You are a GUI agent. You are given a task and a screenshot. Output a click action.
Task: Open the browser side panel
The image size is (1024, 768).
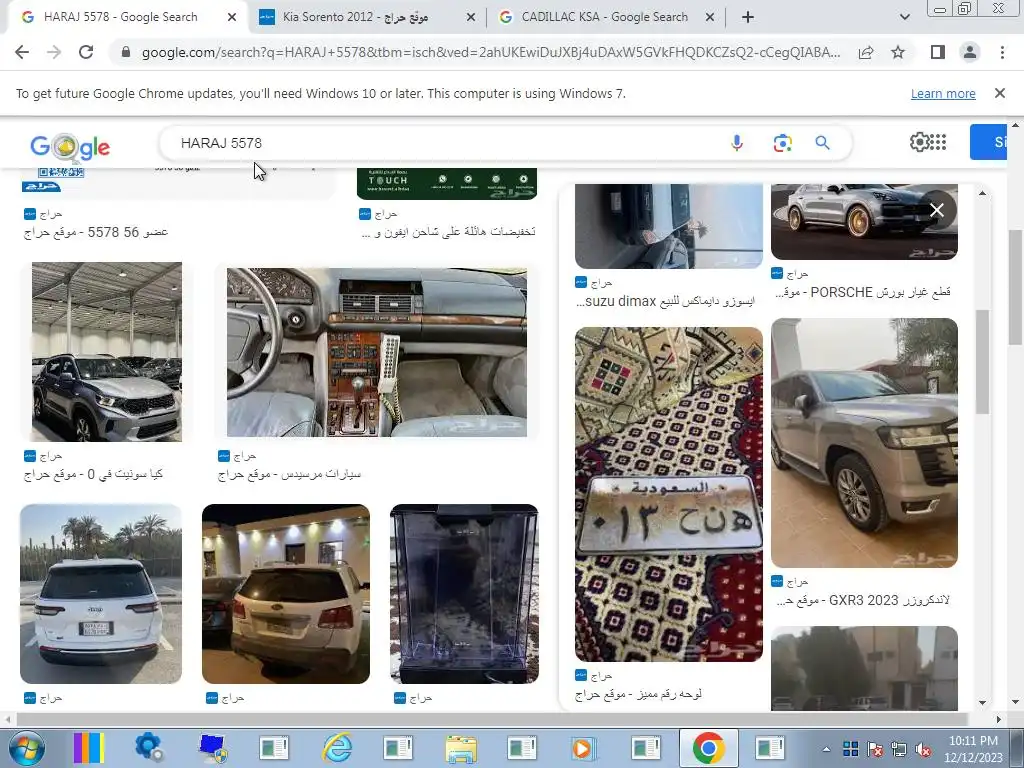click(x=937, y=52)
